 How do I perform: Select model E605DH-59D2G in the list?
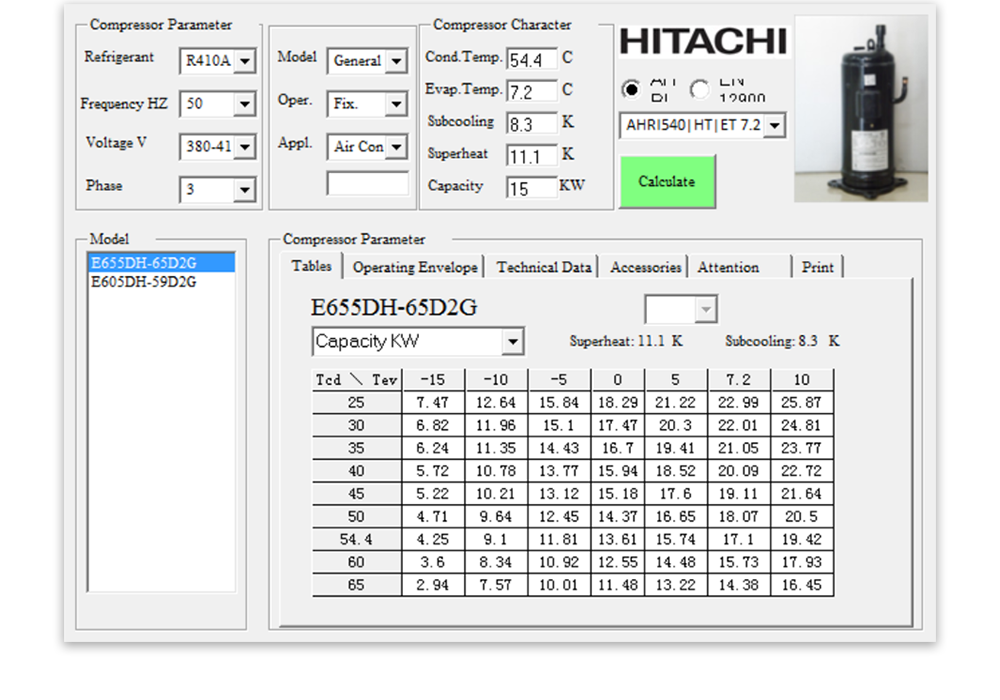[x=144, y=282]
